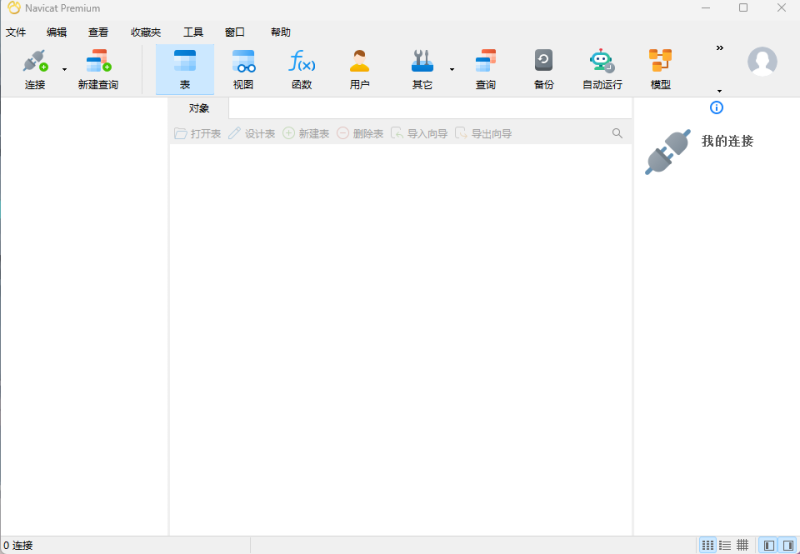Expand the 连接 (Connection) dropdown arrow
The image size is (800, 554).
pos(65,70)
